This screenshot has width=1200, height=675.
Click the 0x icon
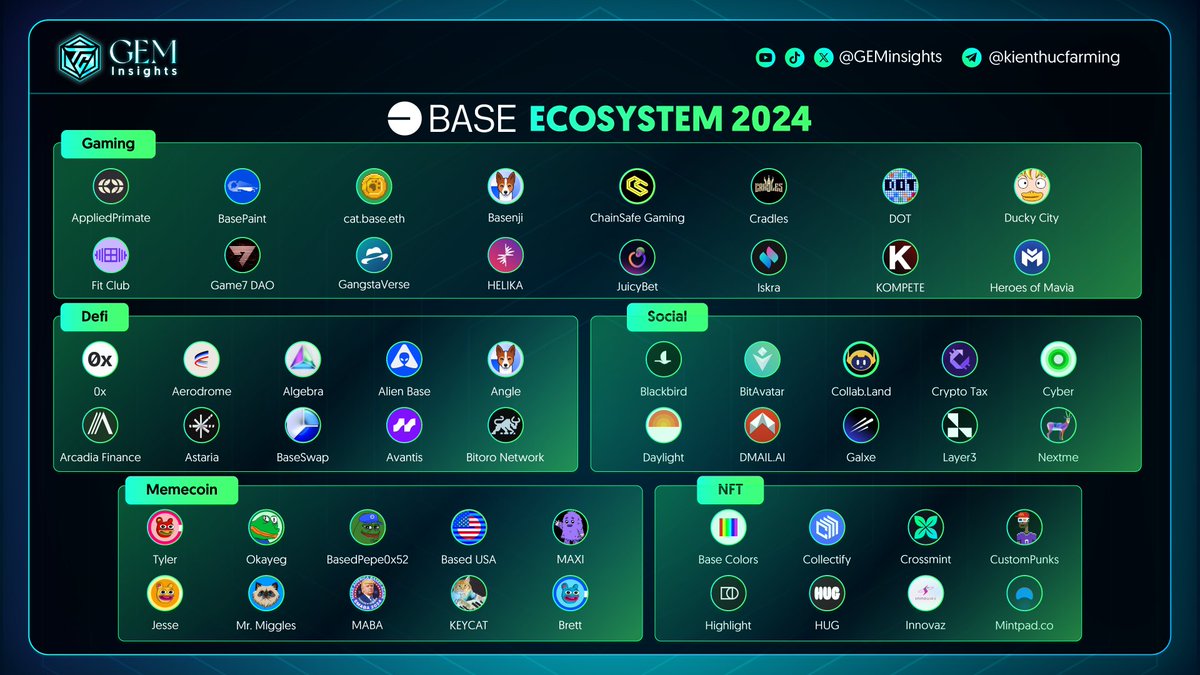point(100,359)
